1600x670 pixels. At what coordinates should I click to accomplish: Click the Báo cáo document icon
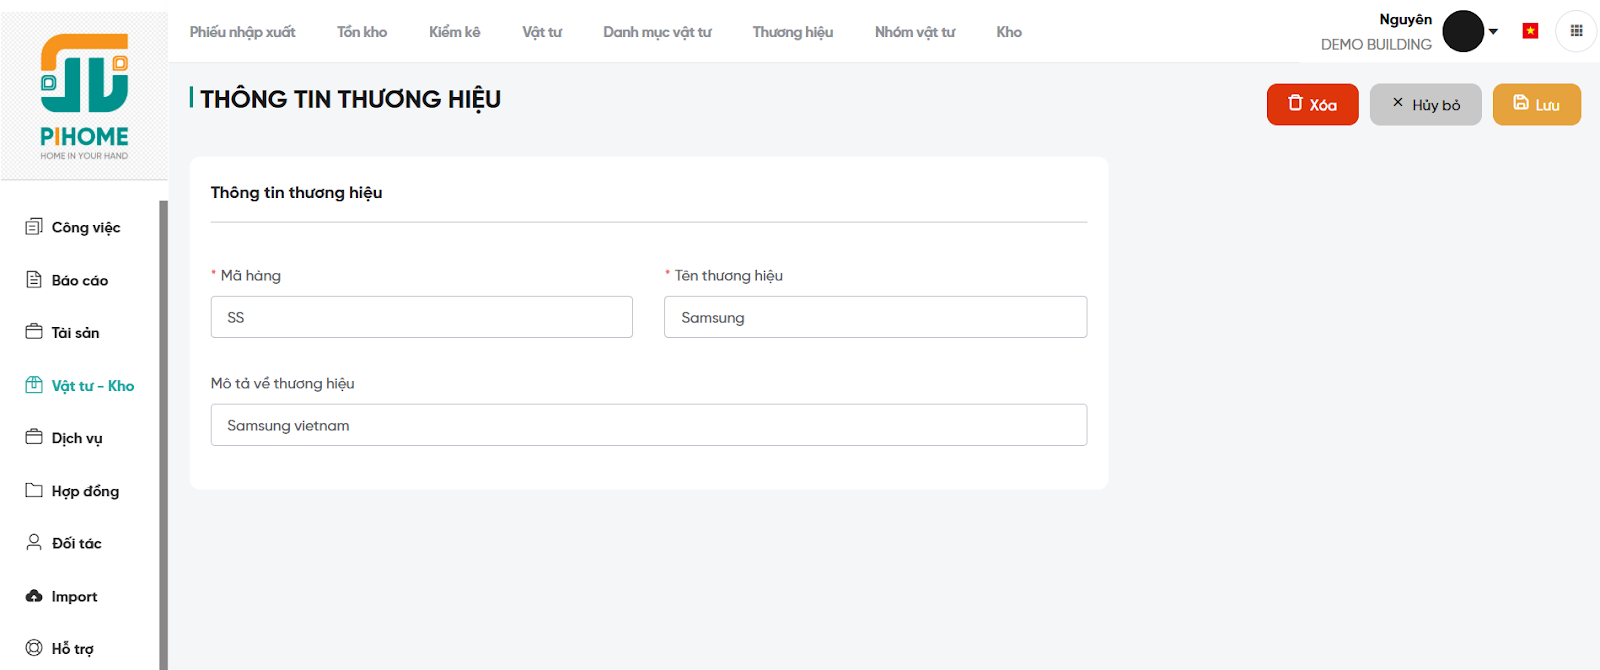tap(34, 280)
